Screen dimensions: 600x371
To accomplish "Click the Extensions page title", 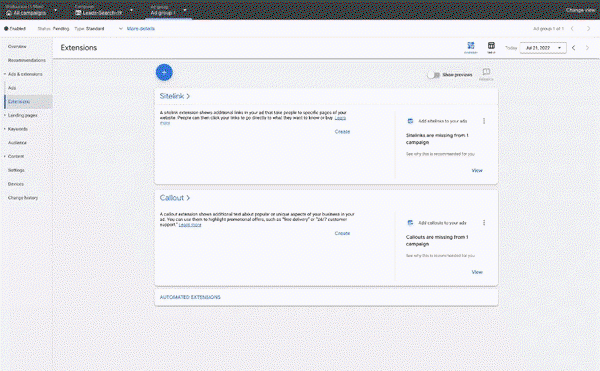I will pos(79,48).
